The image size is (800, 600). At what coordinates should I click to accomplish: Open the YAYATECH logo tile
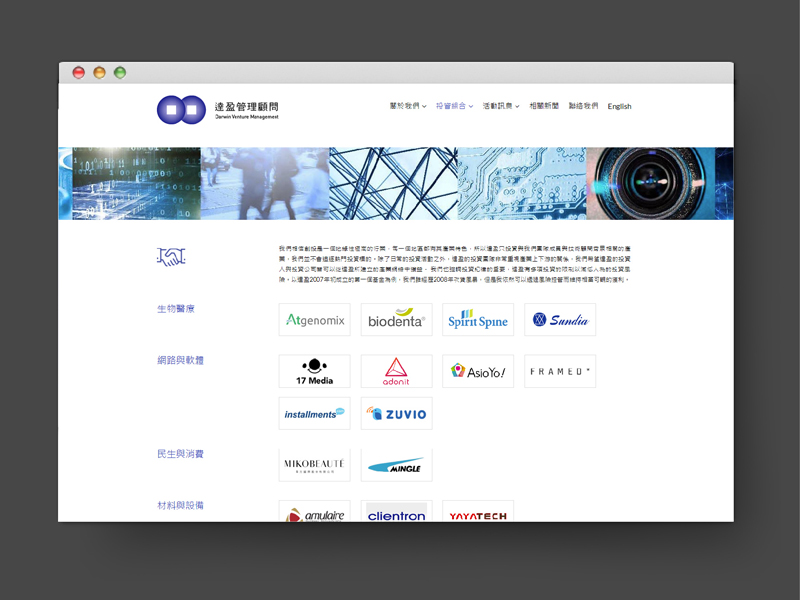click(478, 511)
